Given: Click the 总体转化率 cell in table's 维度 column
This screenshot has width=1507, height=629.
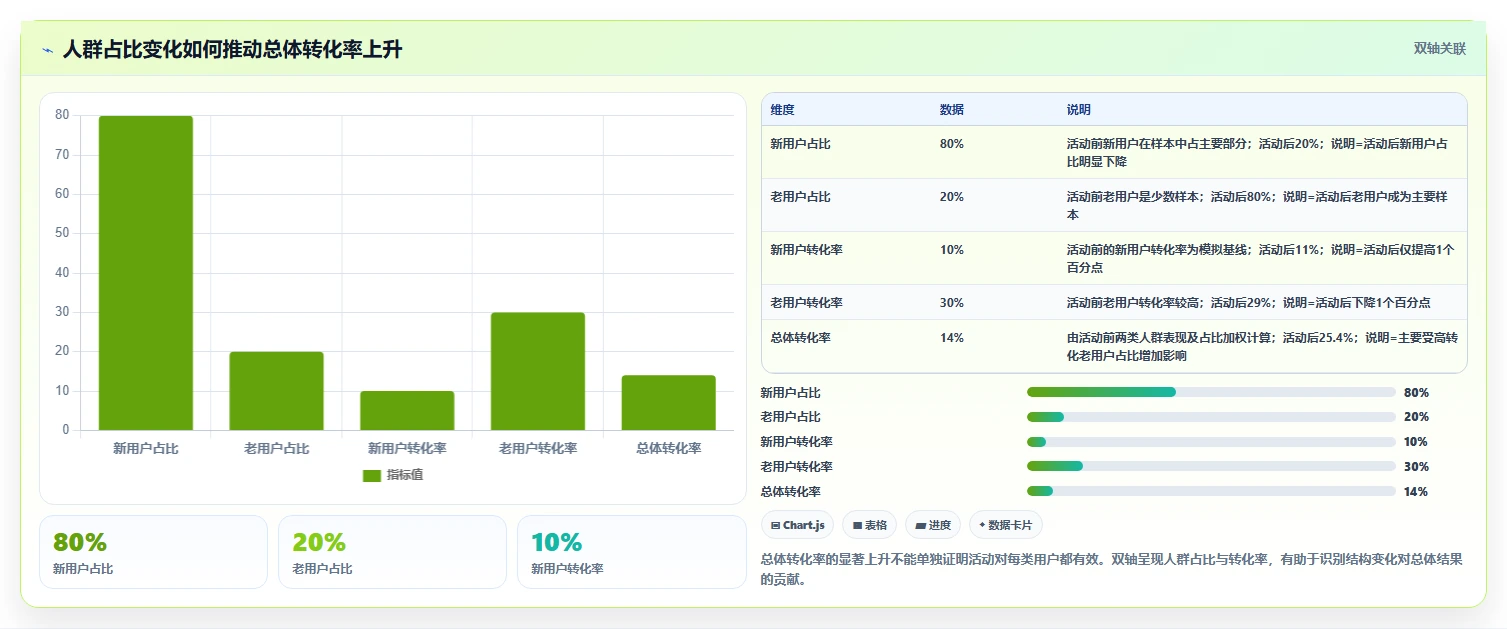Looking at the screenshot, I should pos(800,338).
